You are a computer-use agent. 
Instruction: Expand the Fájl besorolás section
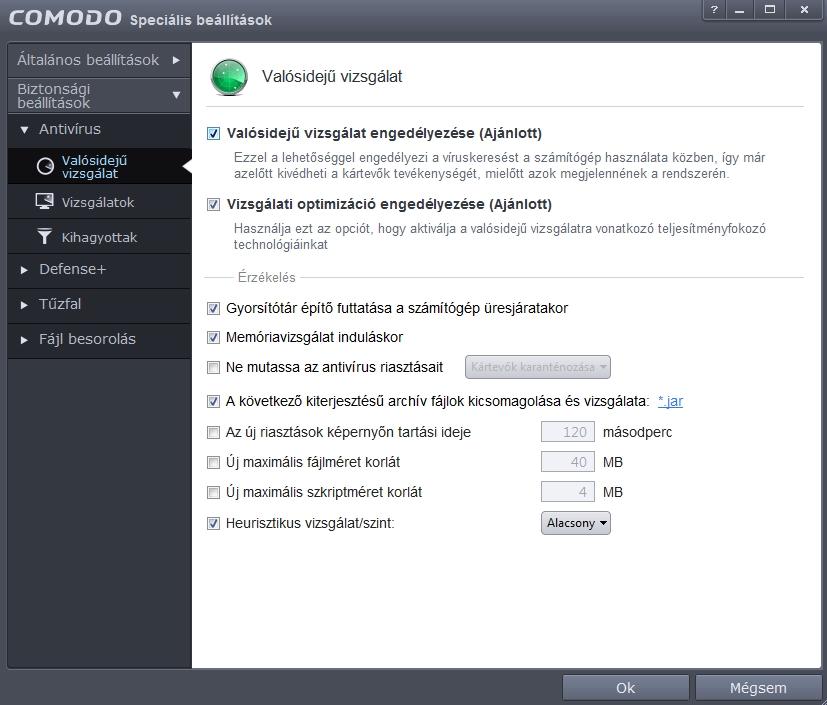[x=24, y=340]
